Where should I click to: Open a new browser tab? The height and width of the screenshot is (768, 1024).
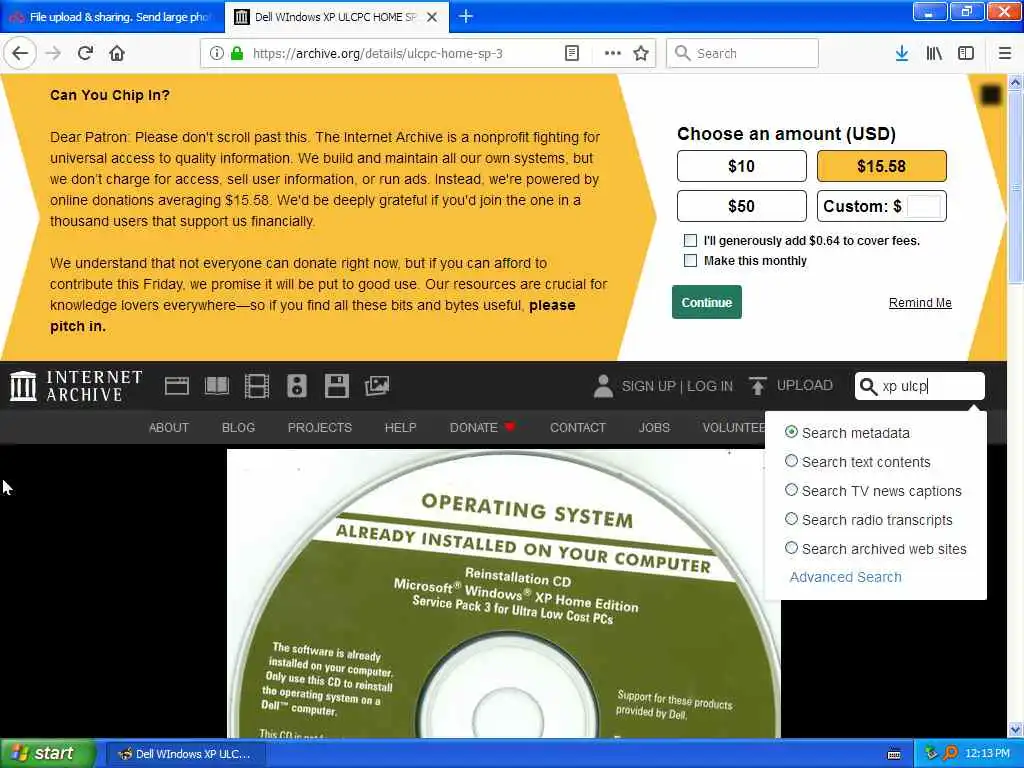coord(465,16)
